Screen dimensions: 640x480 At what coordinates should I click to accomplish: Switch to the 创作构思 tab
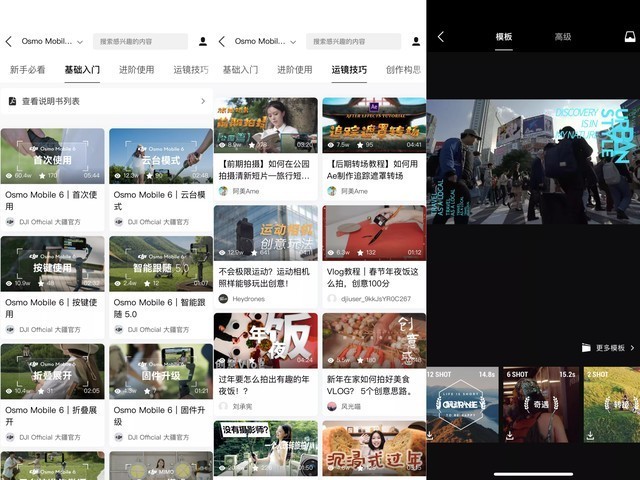(x=403, y=70)
